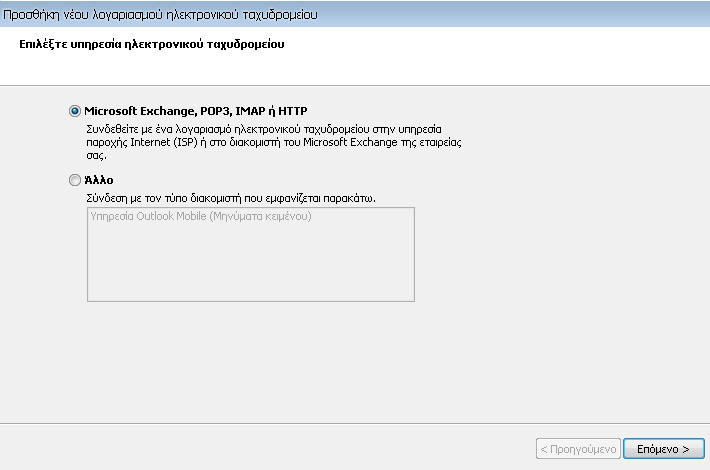Screen dimensions: 710x470
Task: Click the heading Επιλέξτε υπηρεσία ηλεκτρονικού ταχυδρομείου
Action: (x=152, y=44)
